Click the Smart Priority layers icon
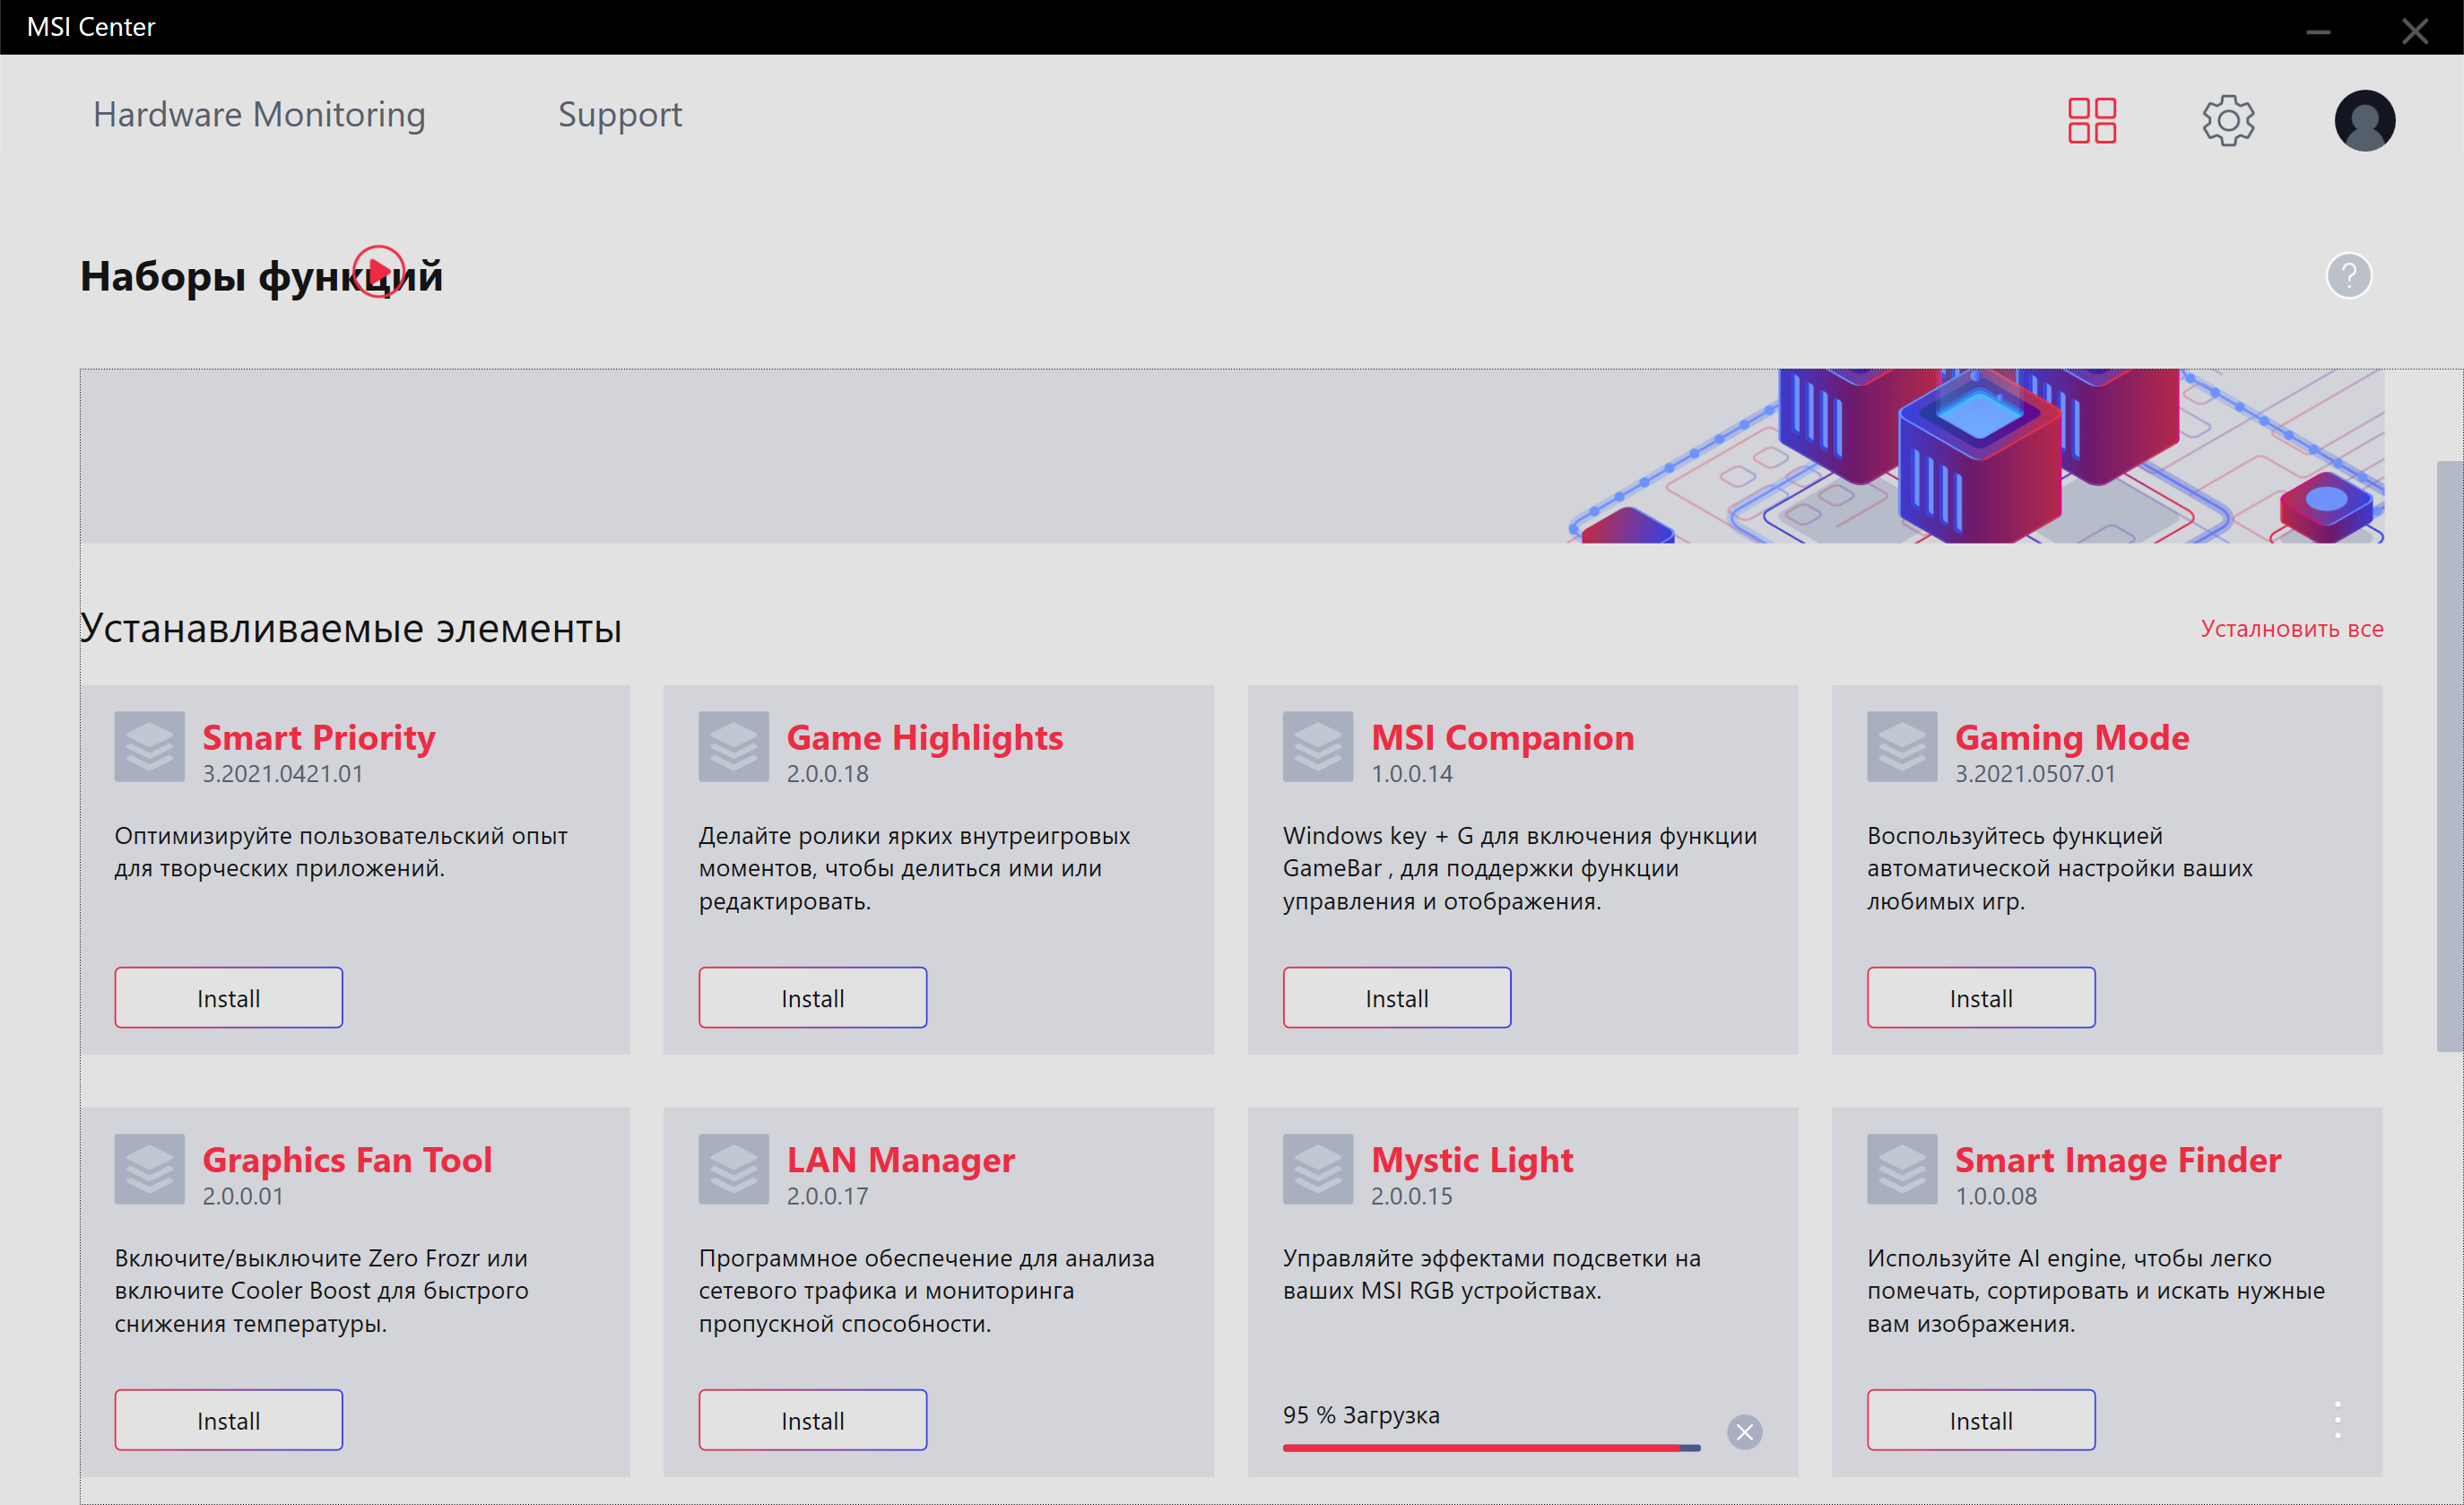2464x1505 pixels. [149, 746]
